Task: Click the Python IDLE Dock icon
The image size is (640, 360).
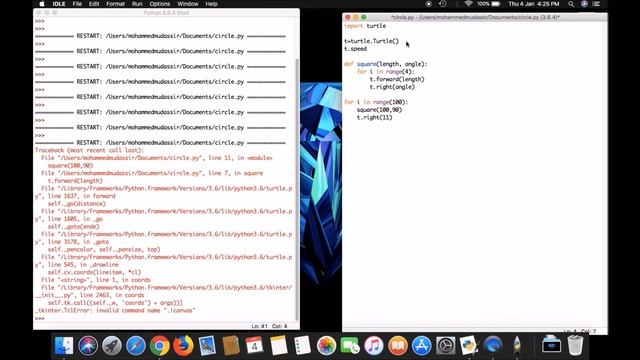Action: 469,346
